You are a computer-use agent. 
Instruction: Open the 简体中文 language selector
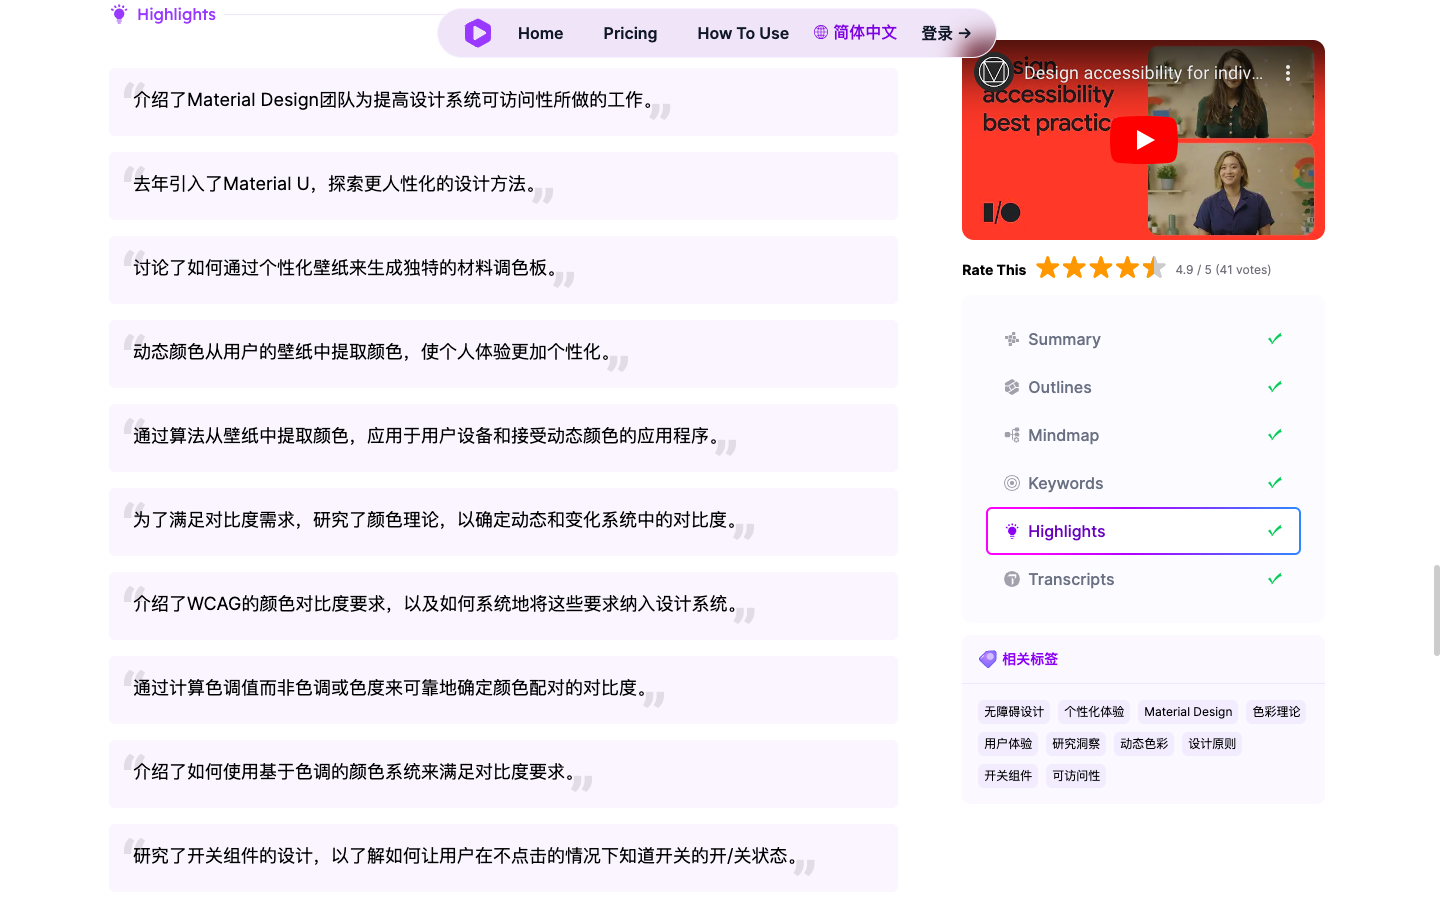tap(864, 33)
